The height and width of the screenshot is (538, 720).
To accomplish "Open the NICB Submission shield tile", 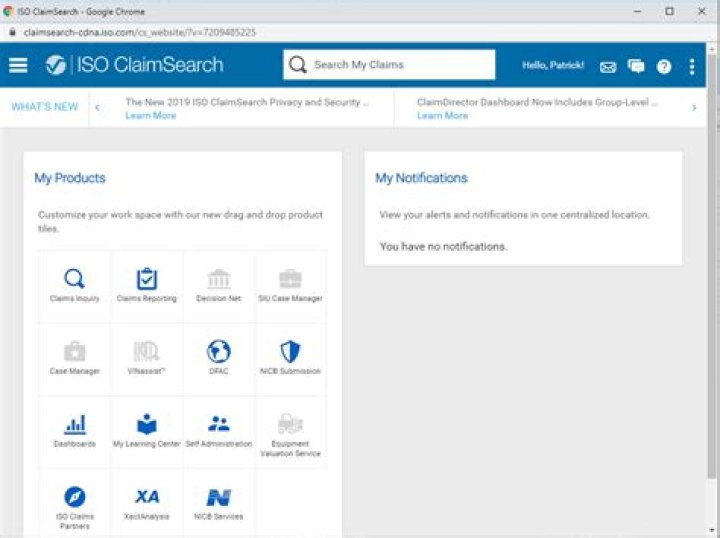I will point(290,359).
